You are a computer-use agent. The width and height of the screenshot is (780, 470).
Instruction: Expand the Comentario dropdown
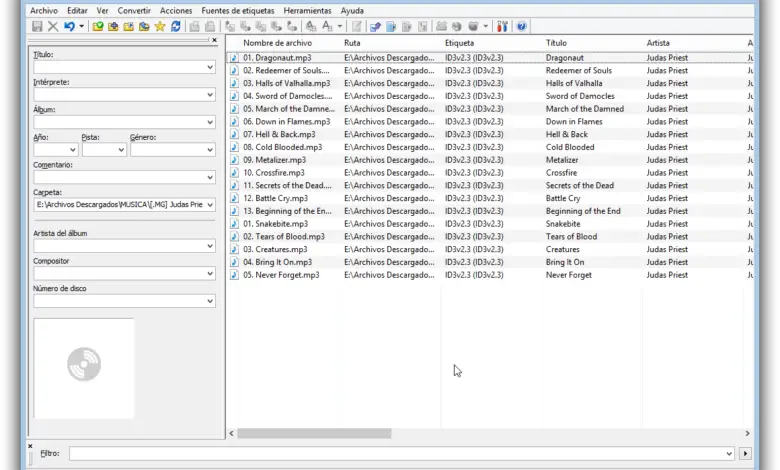210,177
